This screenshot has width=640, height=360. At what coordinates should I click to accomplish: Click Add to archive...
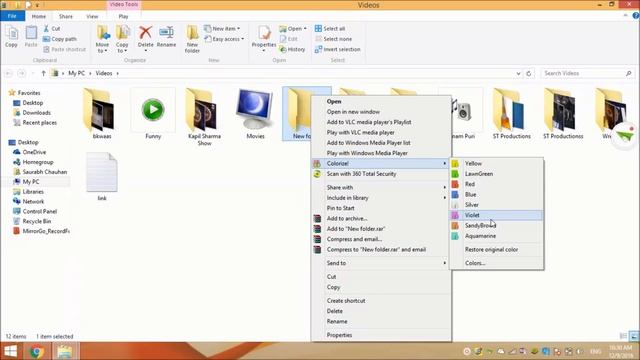tap(381, 219)
